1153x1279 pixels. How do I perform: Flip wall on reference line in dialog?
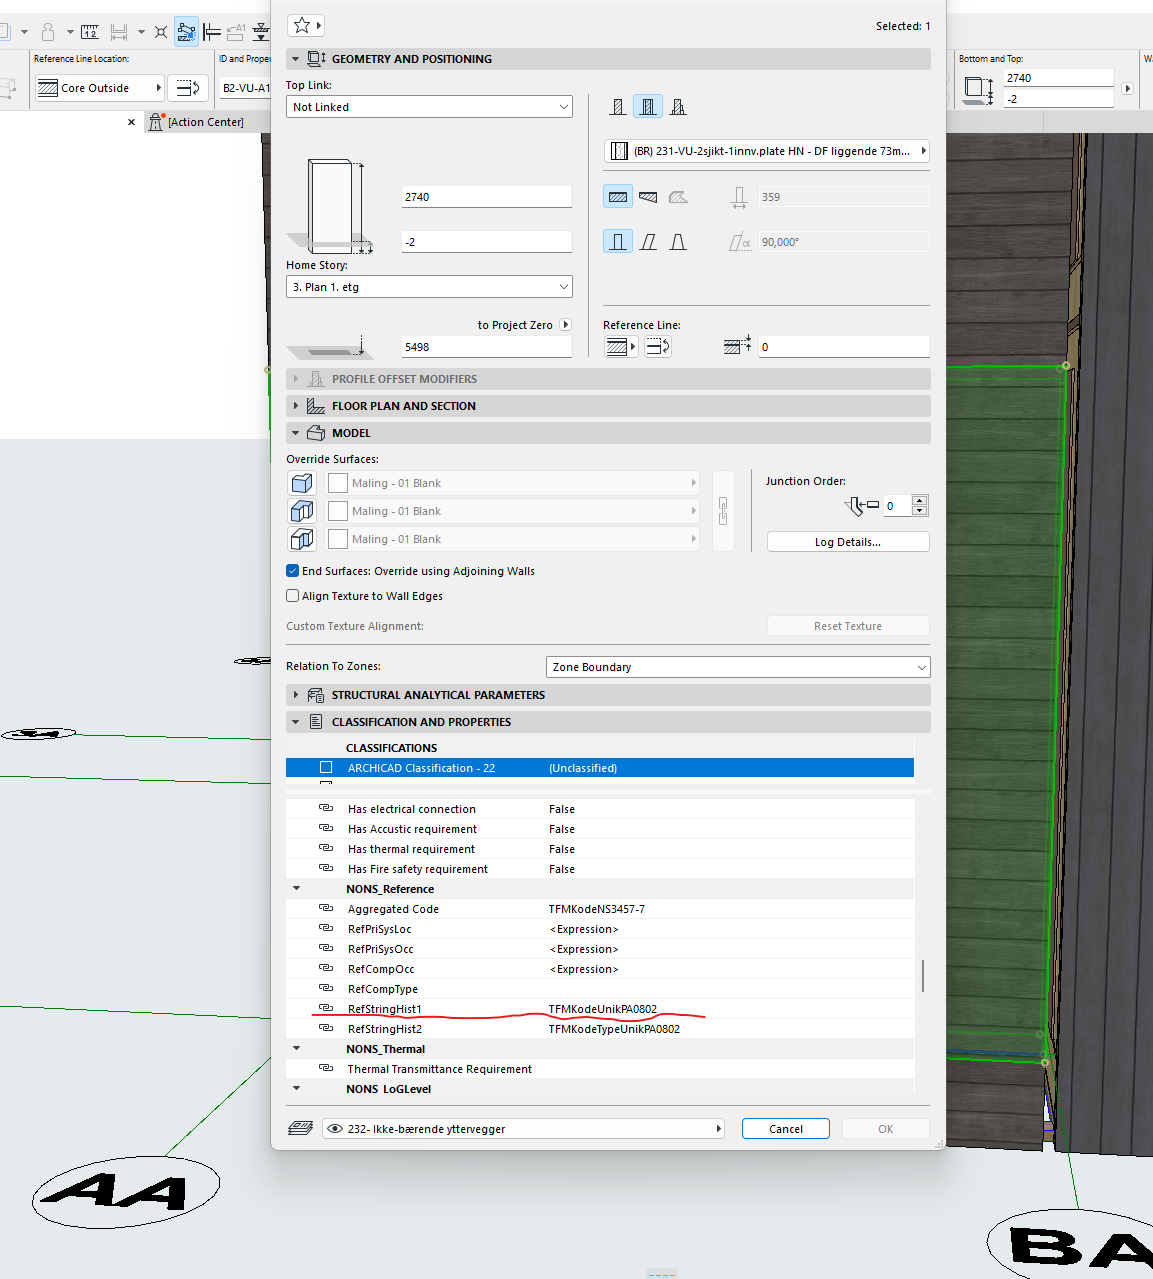pyautogui.click(x=658, y=347)
